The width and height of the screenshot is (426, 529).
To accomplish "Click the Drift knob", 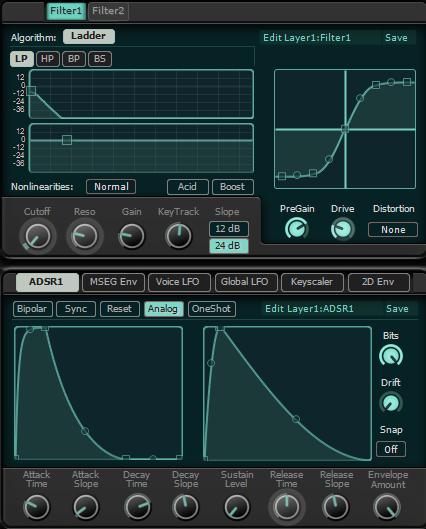I will (391, 403).
